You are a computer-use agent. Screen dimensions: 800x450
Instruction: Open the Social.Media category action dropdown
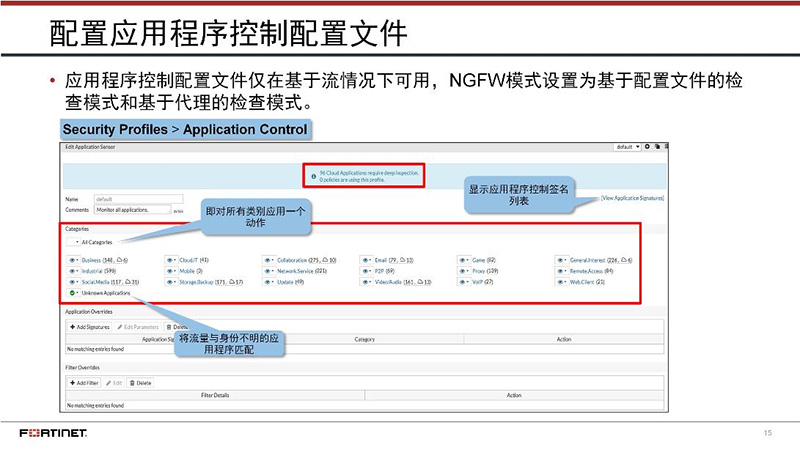coord(73,282)
